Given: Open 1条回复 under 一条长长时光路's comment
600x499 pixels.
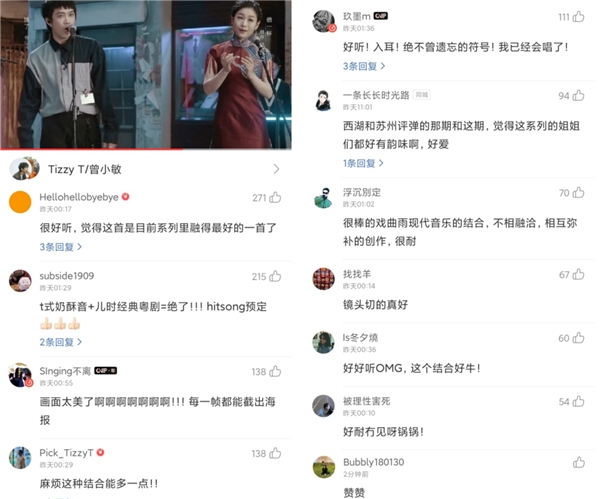Looking at the screenshot, I should click(363, 163).
